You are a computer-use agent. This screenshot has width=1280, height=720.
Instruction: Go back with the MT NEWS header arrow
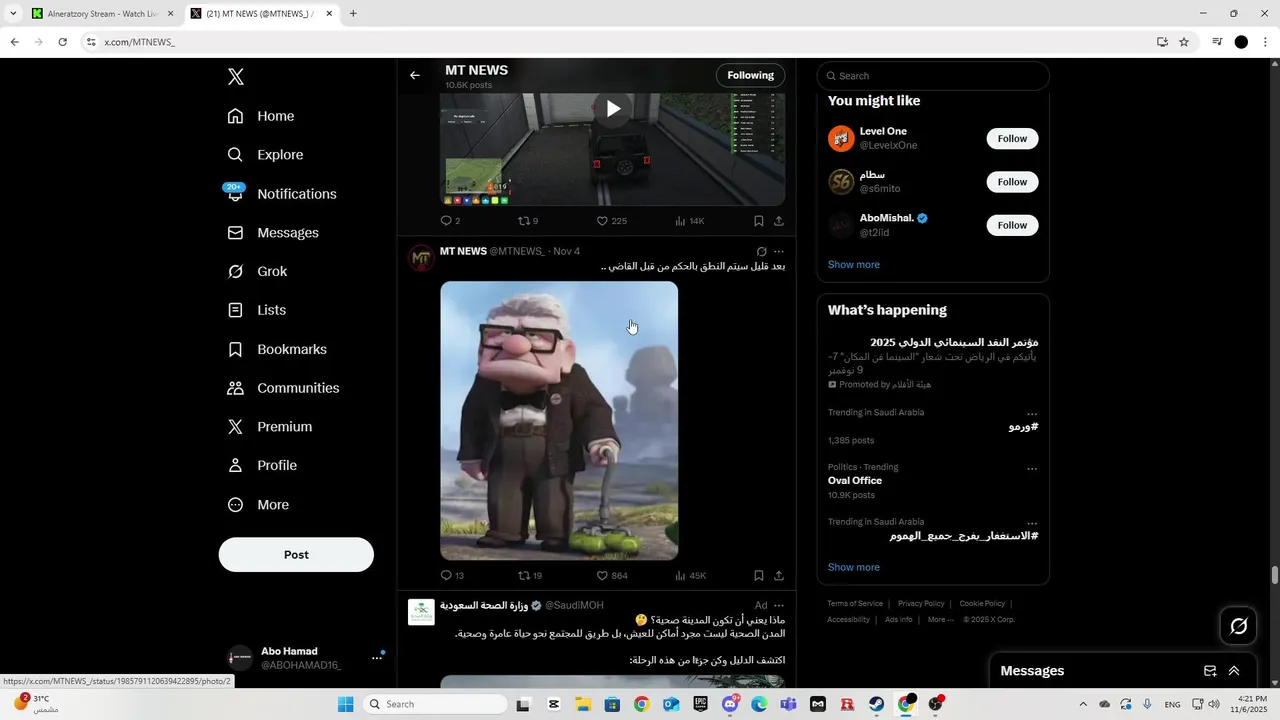pyautogui.click(x=415, y=75)
